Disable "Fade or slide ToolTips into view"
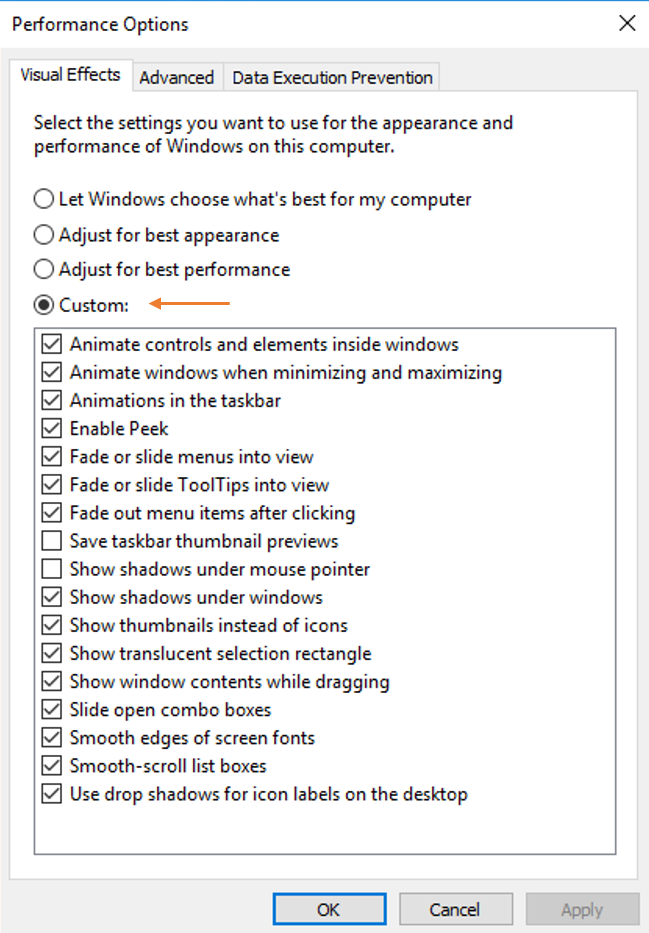Viewport: 649px width, 933px height. (53, 484)
